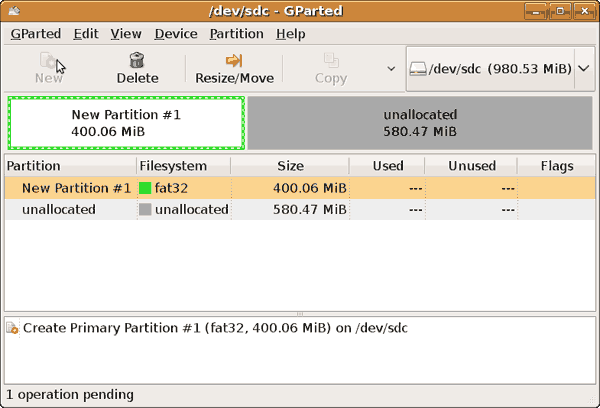Click the Delete trash can icon
The height and width of the screenshot is (408, 600).
(137, 60)
